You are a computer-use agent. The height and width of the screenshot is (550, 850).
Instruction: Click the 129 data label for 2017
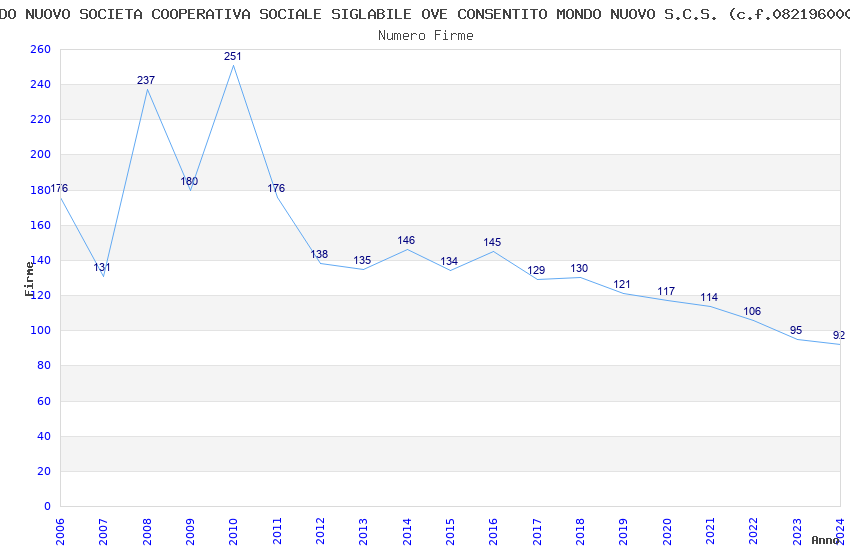click(x=536, y=270)
